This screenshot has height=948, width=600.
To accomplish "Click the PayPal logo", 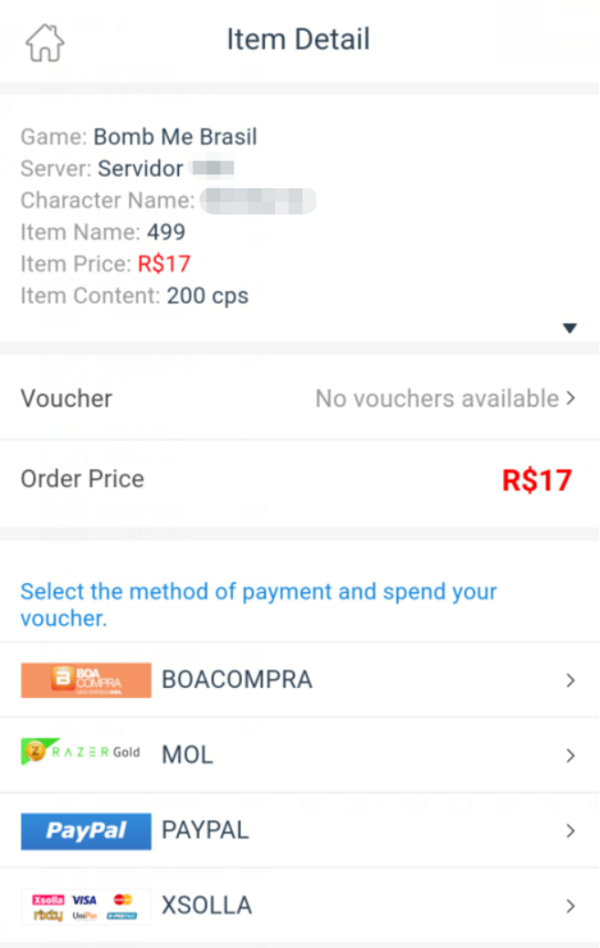I will 86,831.
